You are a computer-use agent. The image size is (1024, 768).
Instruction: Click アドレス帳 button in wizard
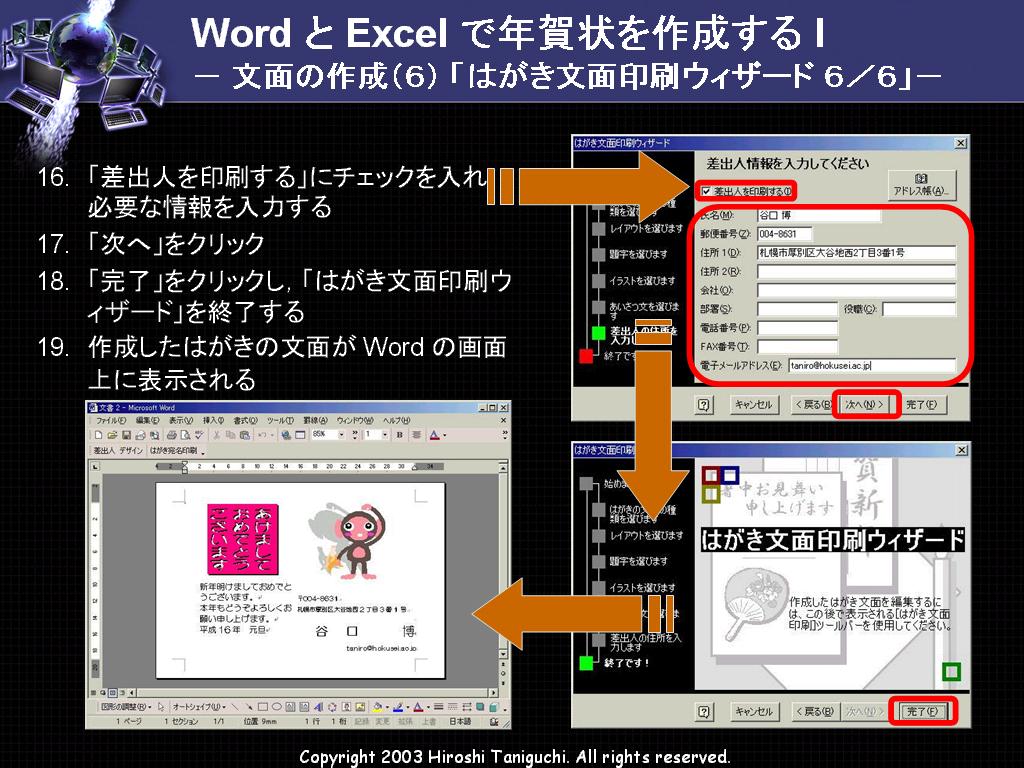pyautogui.click(x=921, y=184)
